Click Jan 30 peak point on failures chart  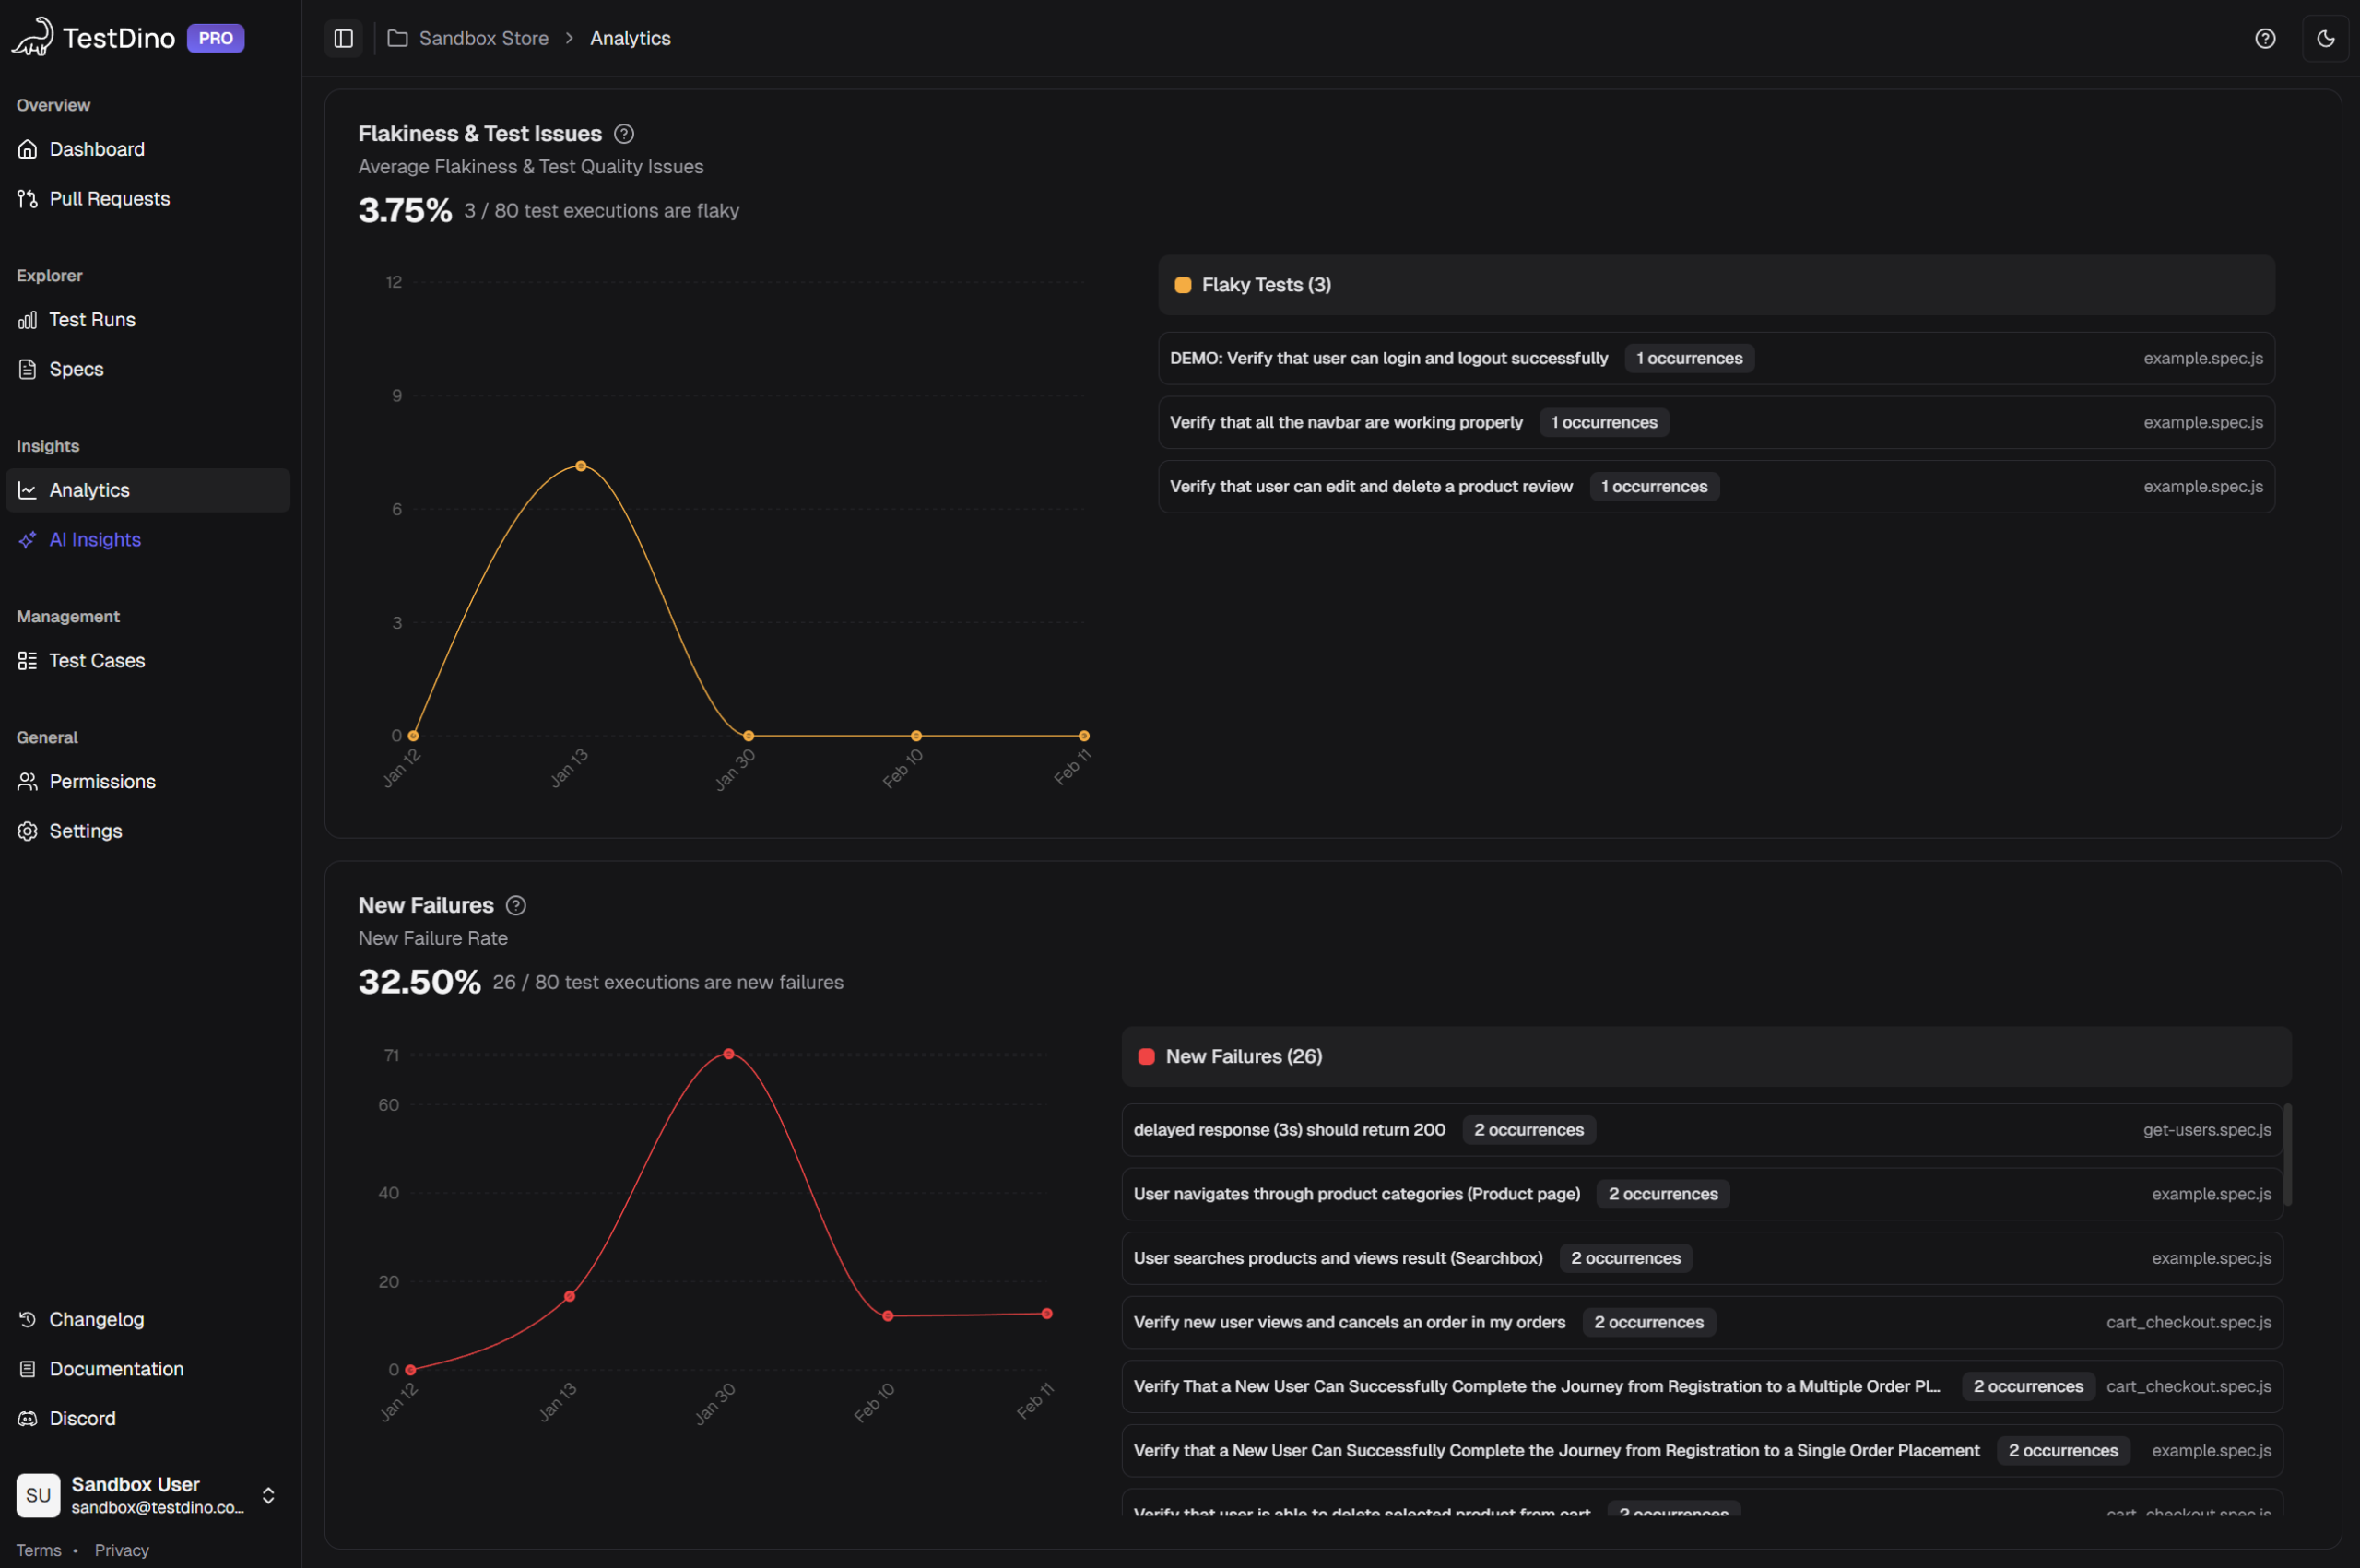click(x=729, y=1054)
